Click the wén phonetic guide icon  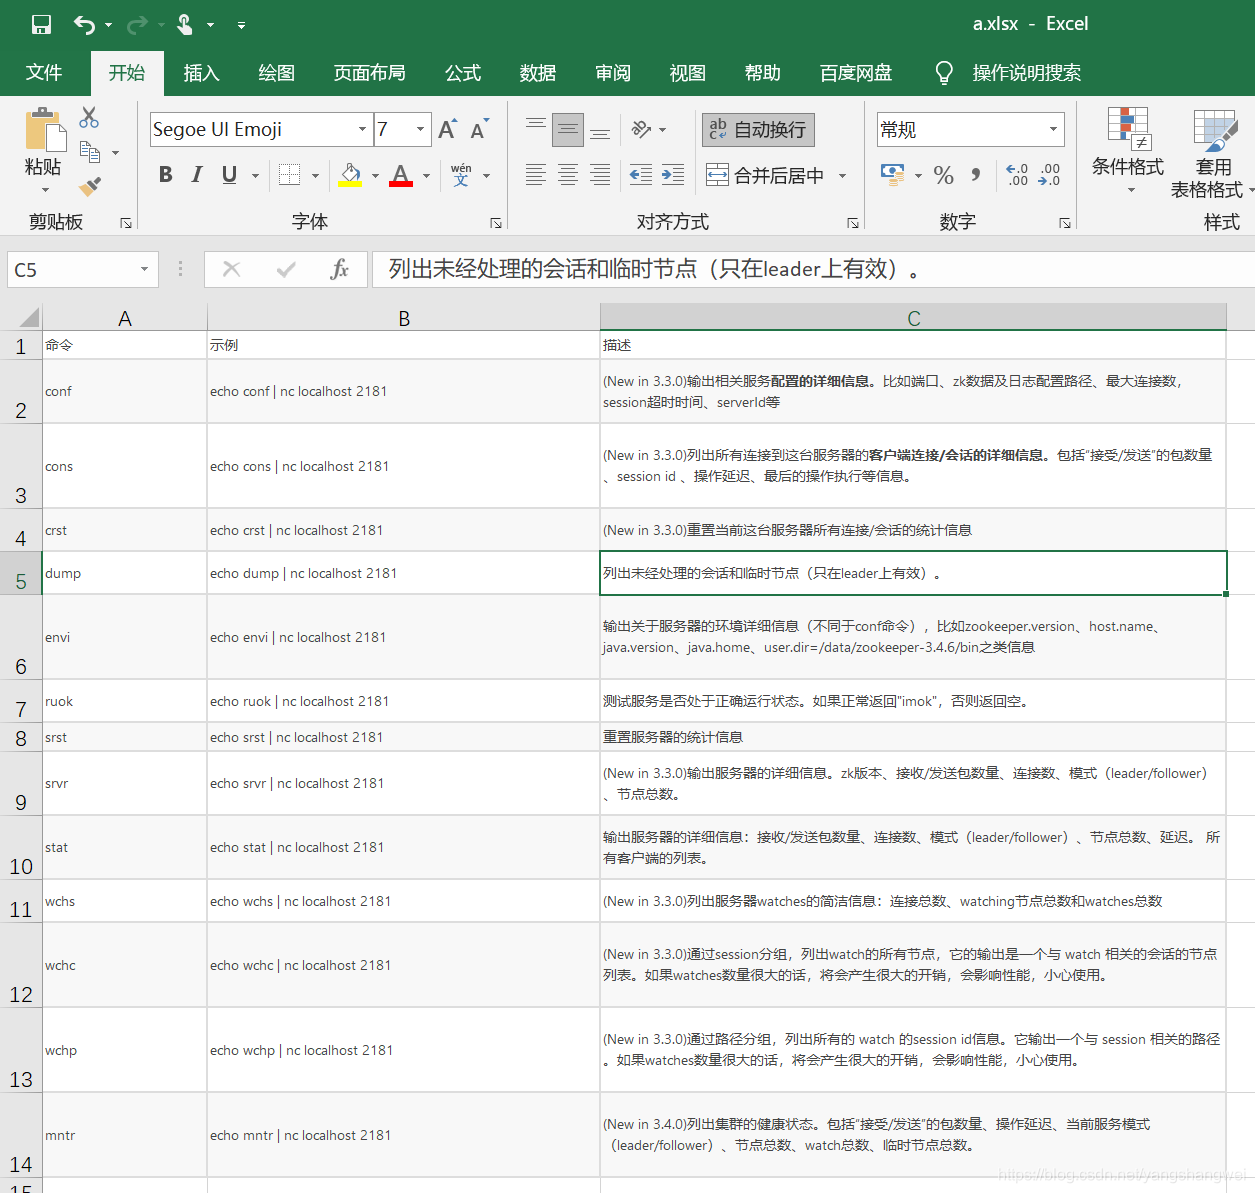[x=461, y=175]
